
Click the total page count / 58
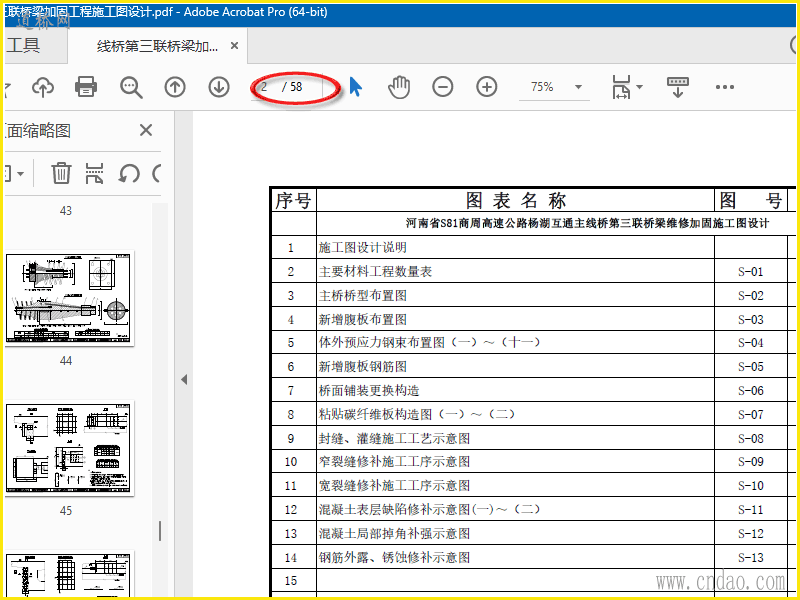click(292, 87)
